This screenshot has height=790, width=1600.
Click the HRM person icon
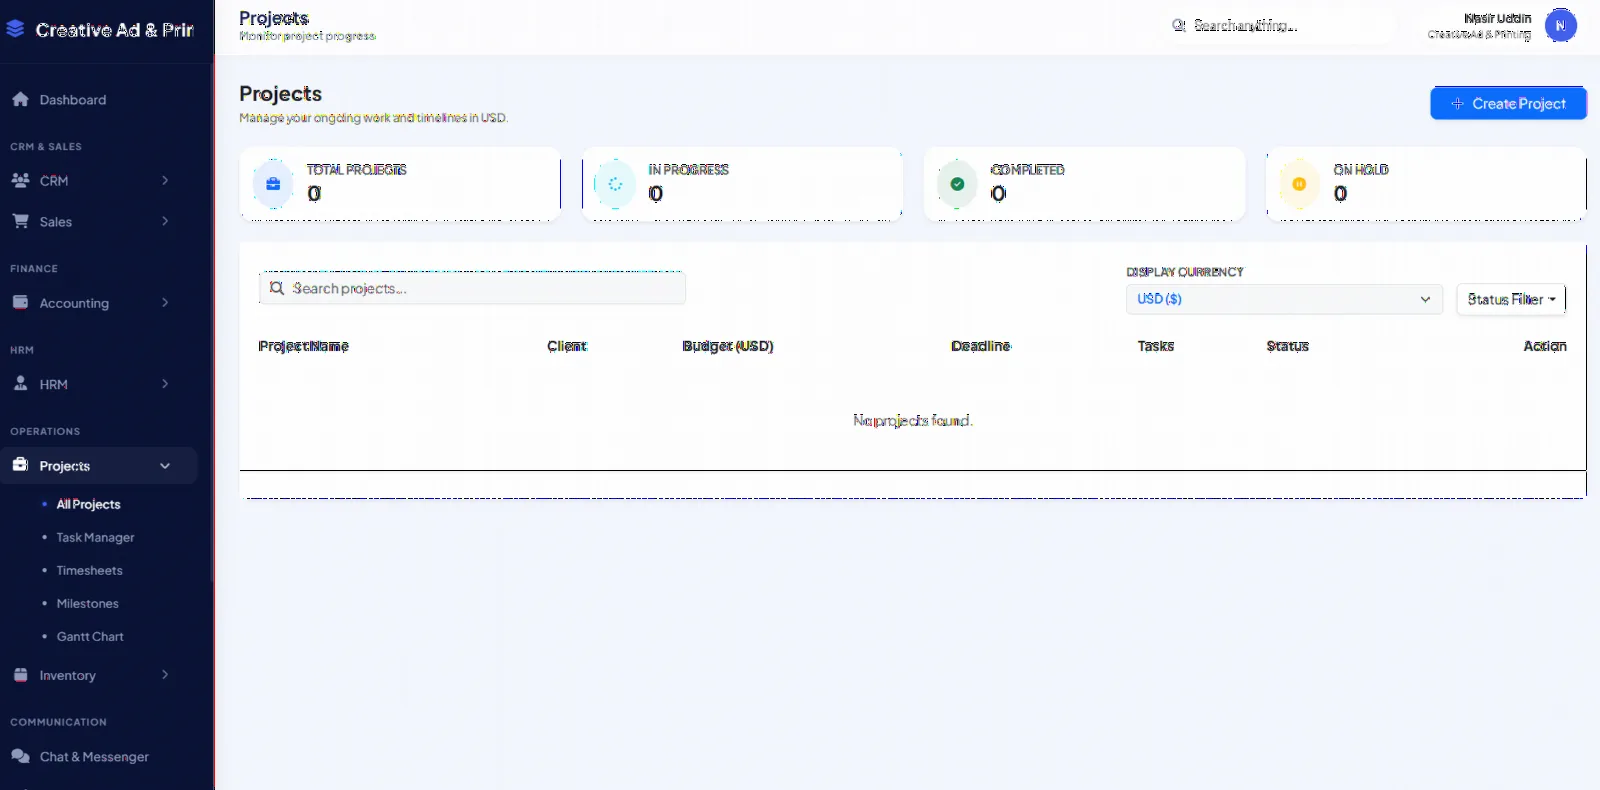tap(20, 383)
